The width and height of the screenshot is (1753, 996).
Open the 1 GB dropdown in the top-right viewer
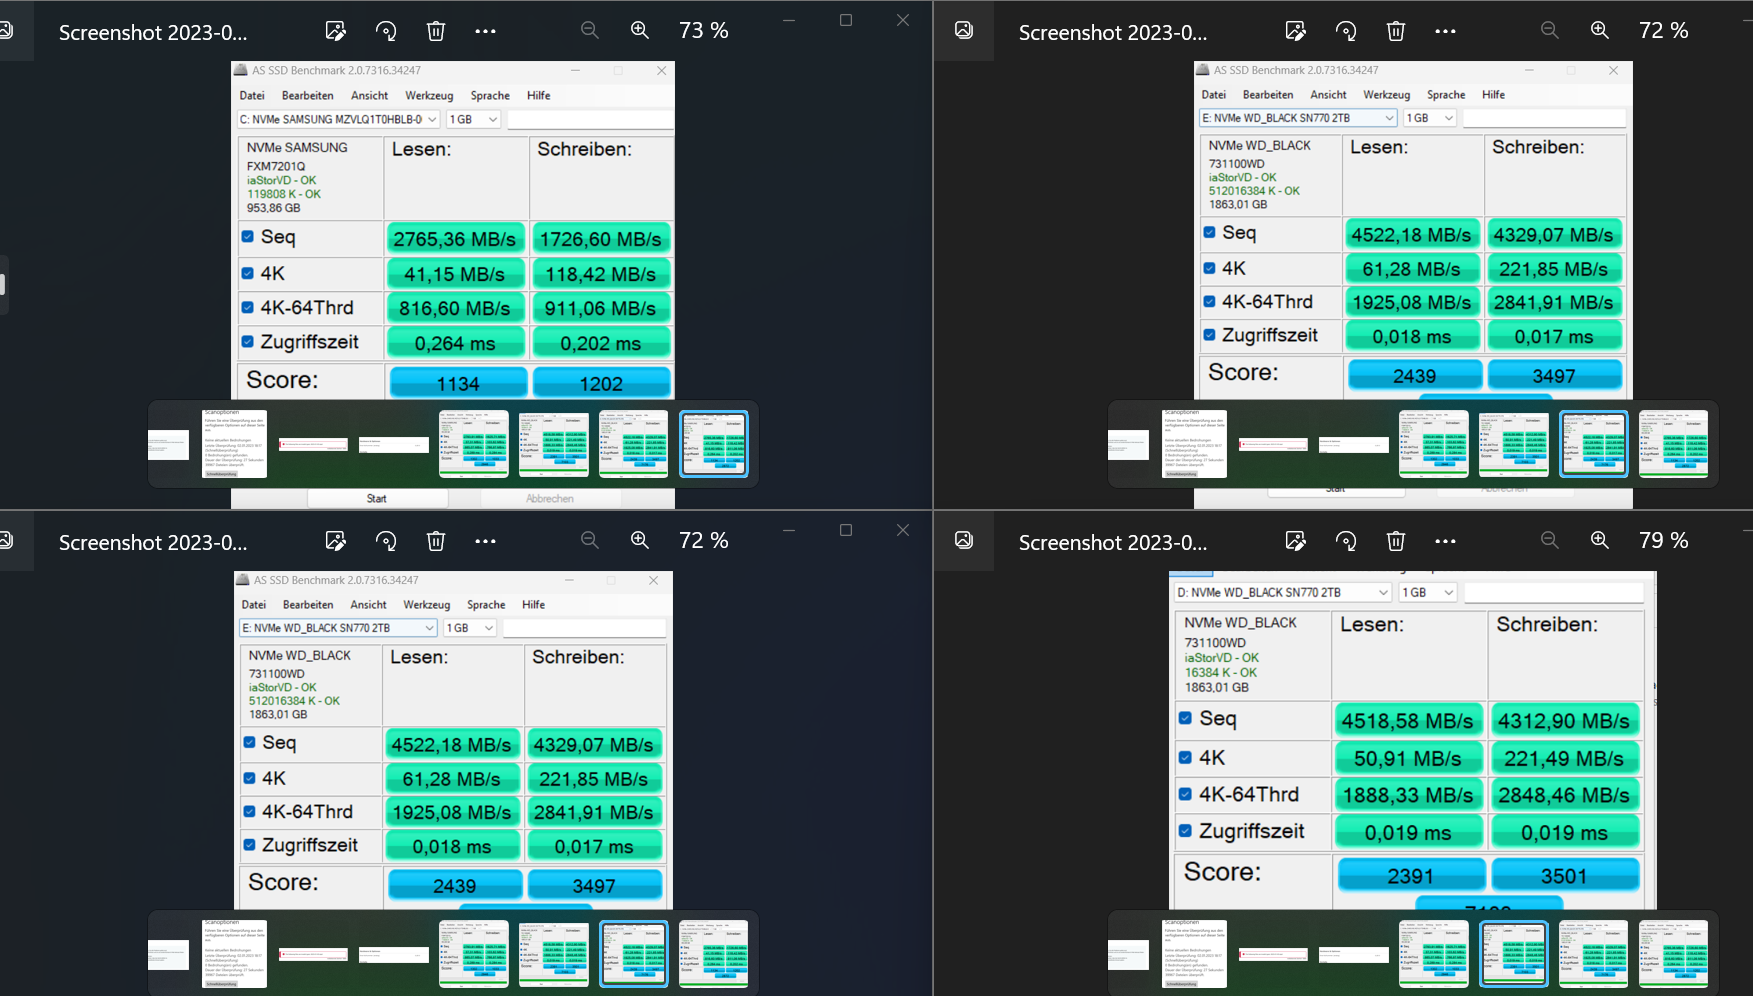(1430, 118)
